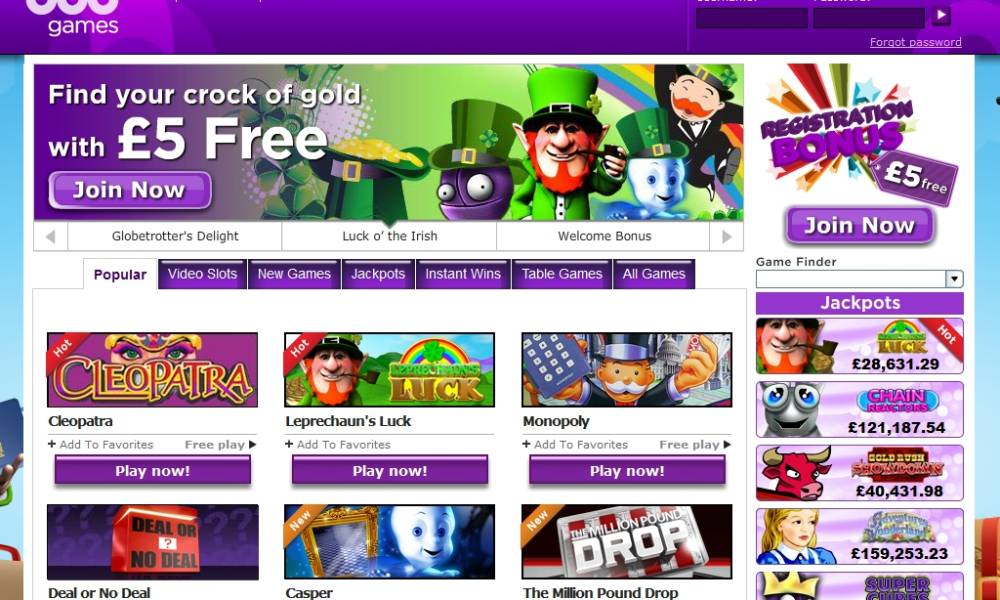This screenshot has height=600, width=1000.
Task: Open Chain Reactors jackpot tile
Action: [x=859, y=409]
